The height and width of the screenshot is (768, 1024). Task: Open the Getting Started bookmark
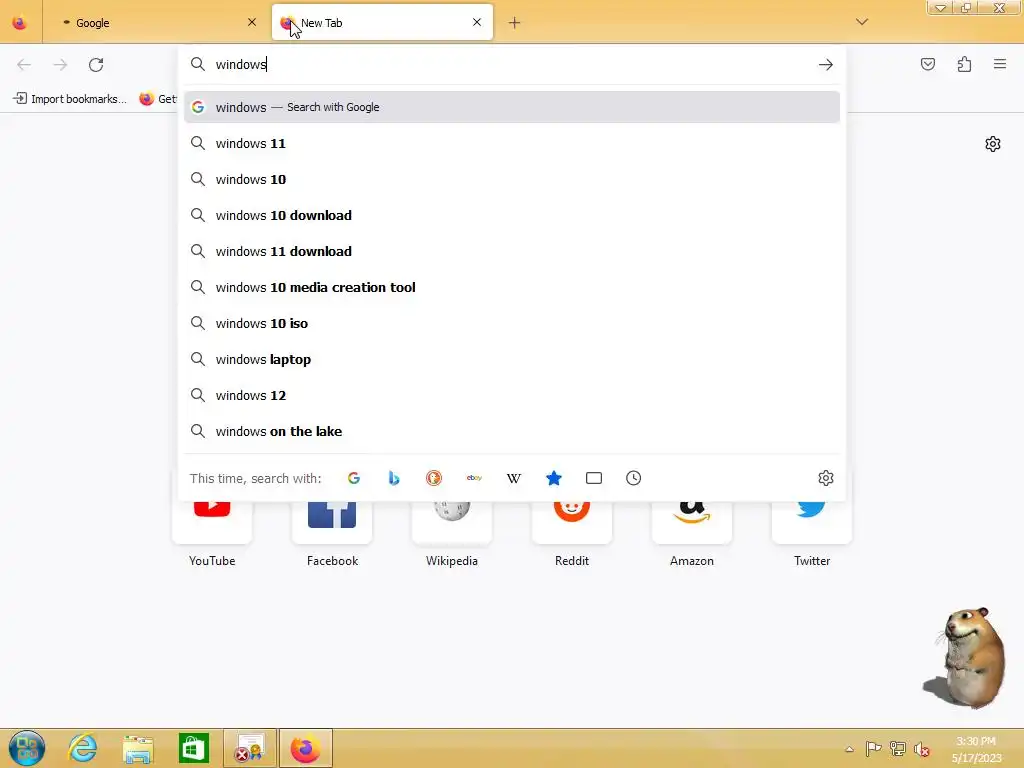tap(157, 99)
